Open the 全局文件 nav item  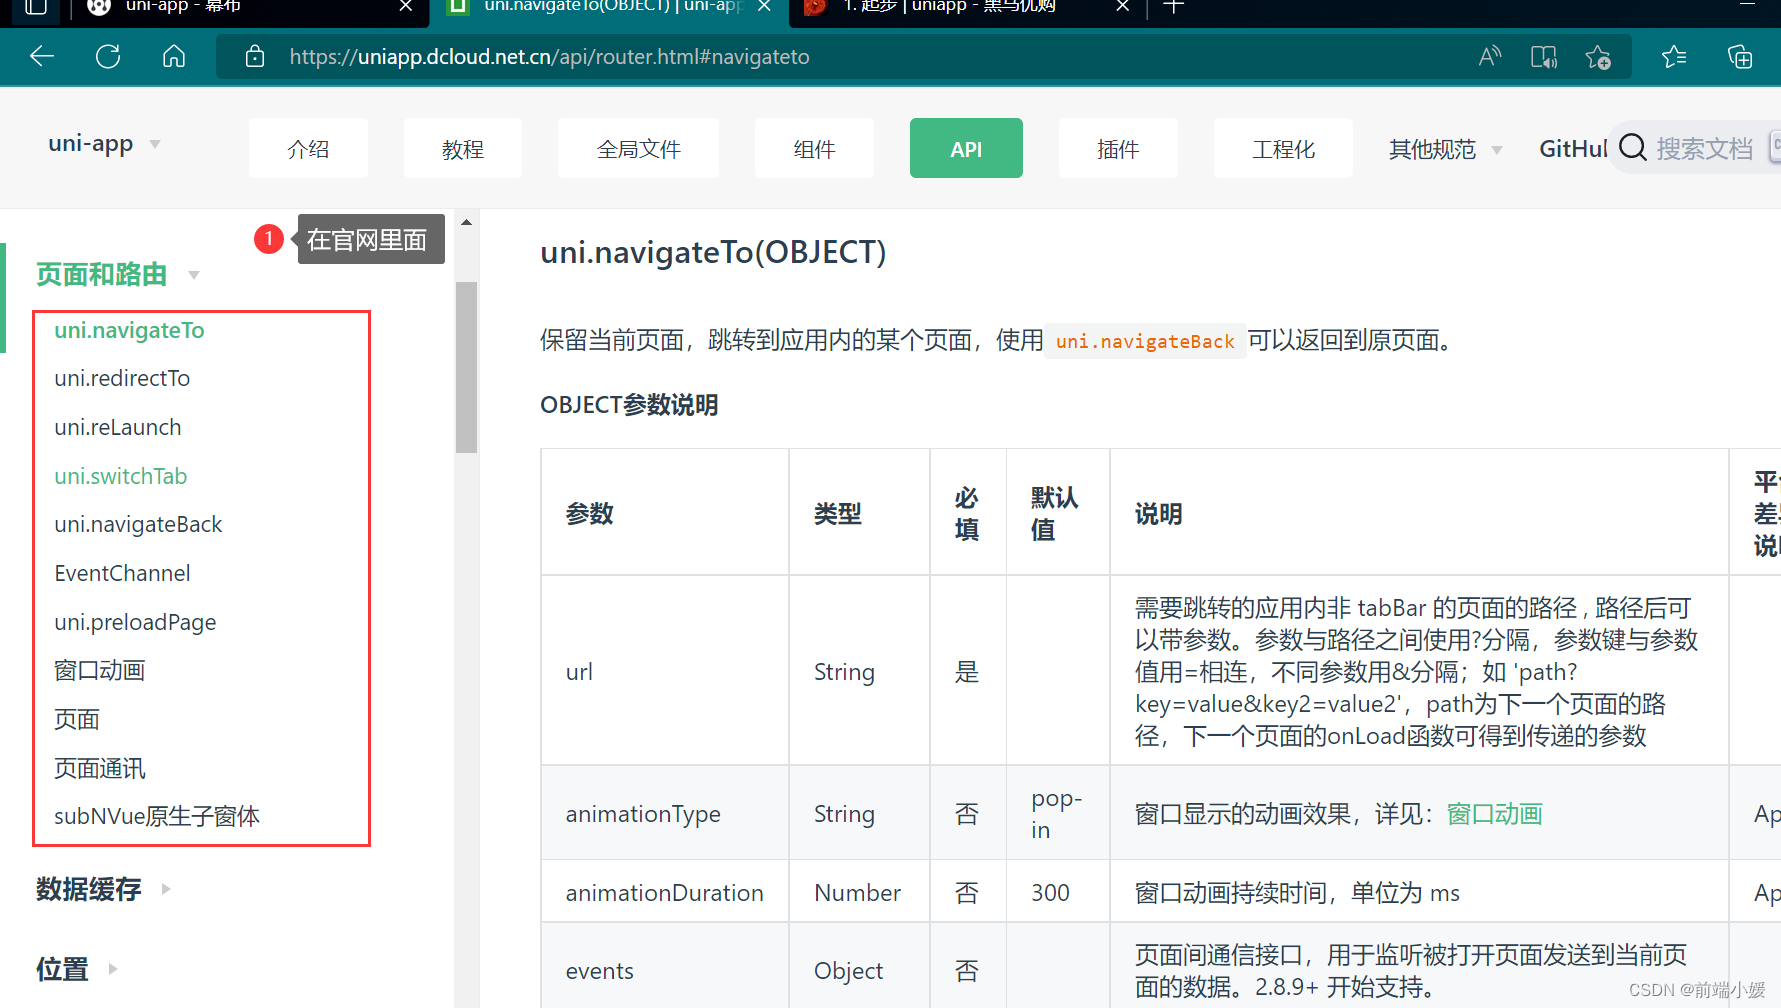(x=638, y=148)
